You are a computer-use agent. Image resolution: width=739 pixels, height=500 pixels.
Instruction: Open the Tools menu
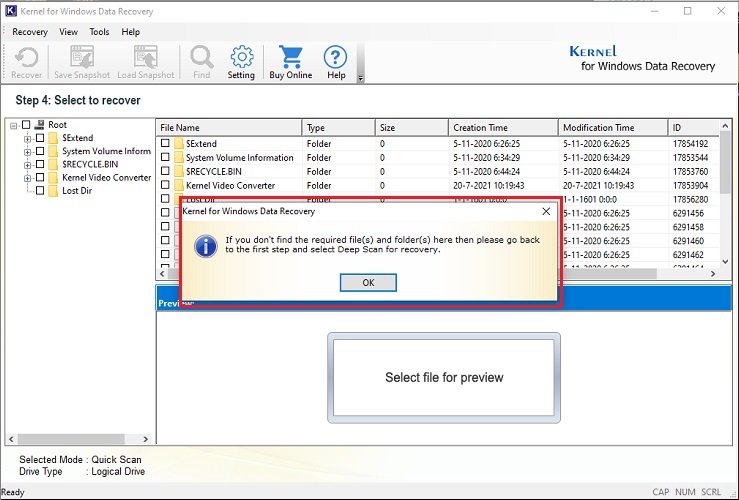[x=99, y=32]
